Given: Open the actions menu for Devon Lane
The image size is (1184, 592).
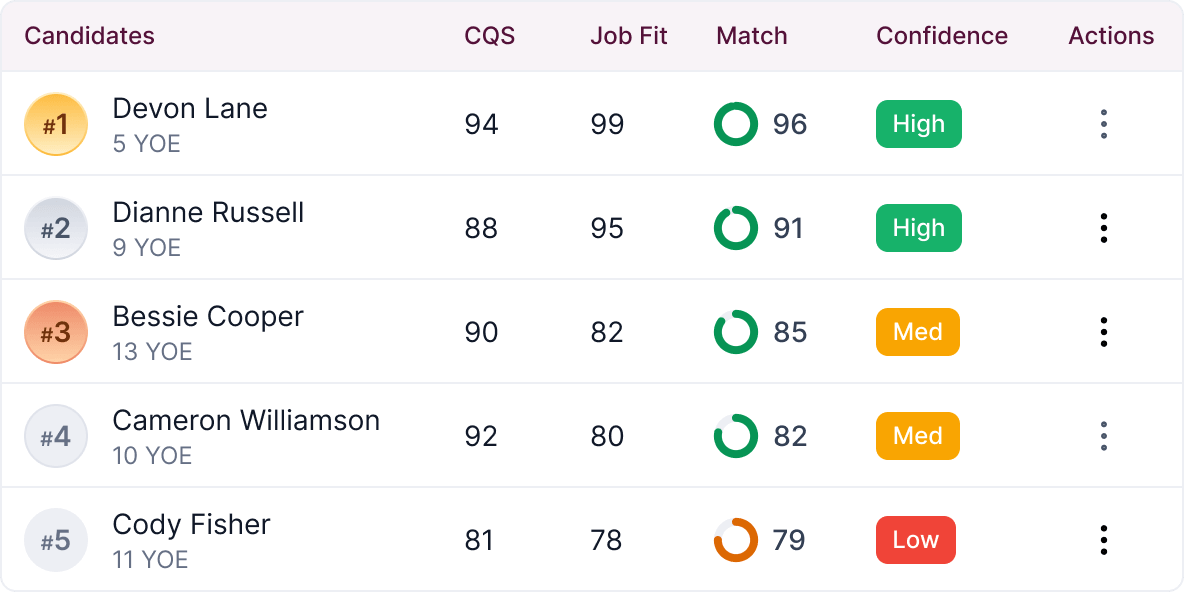Looking at the screenshot, I should point(1103,124).
